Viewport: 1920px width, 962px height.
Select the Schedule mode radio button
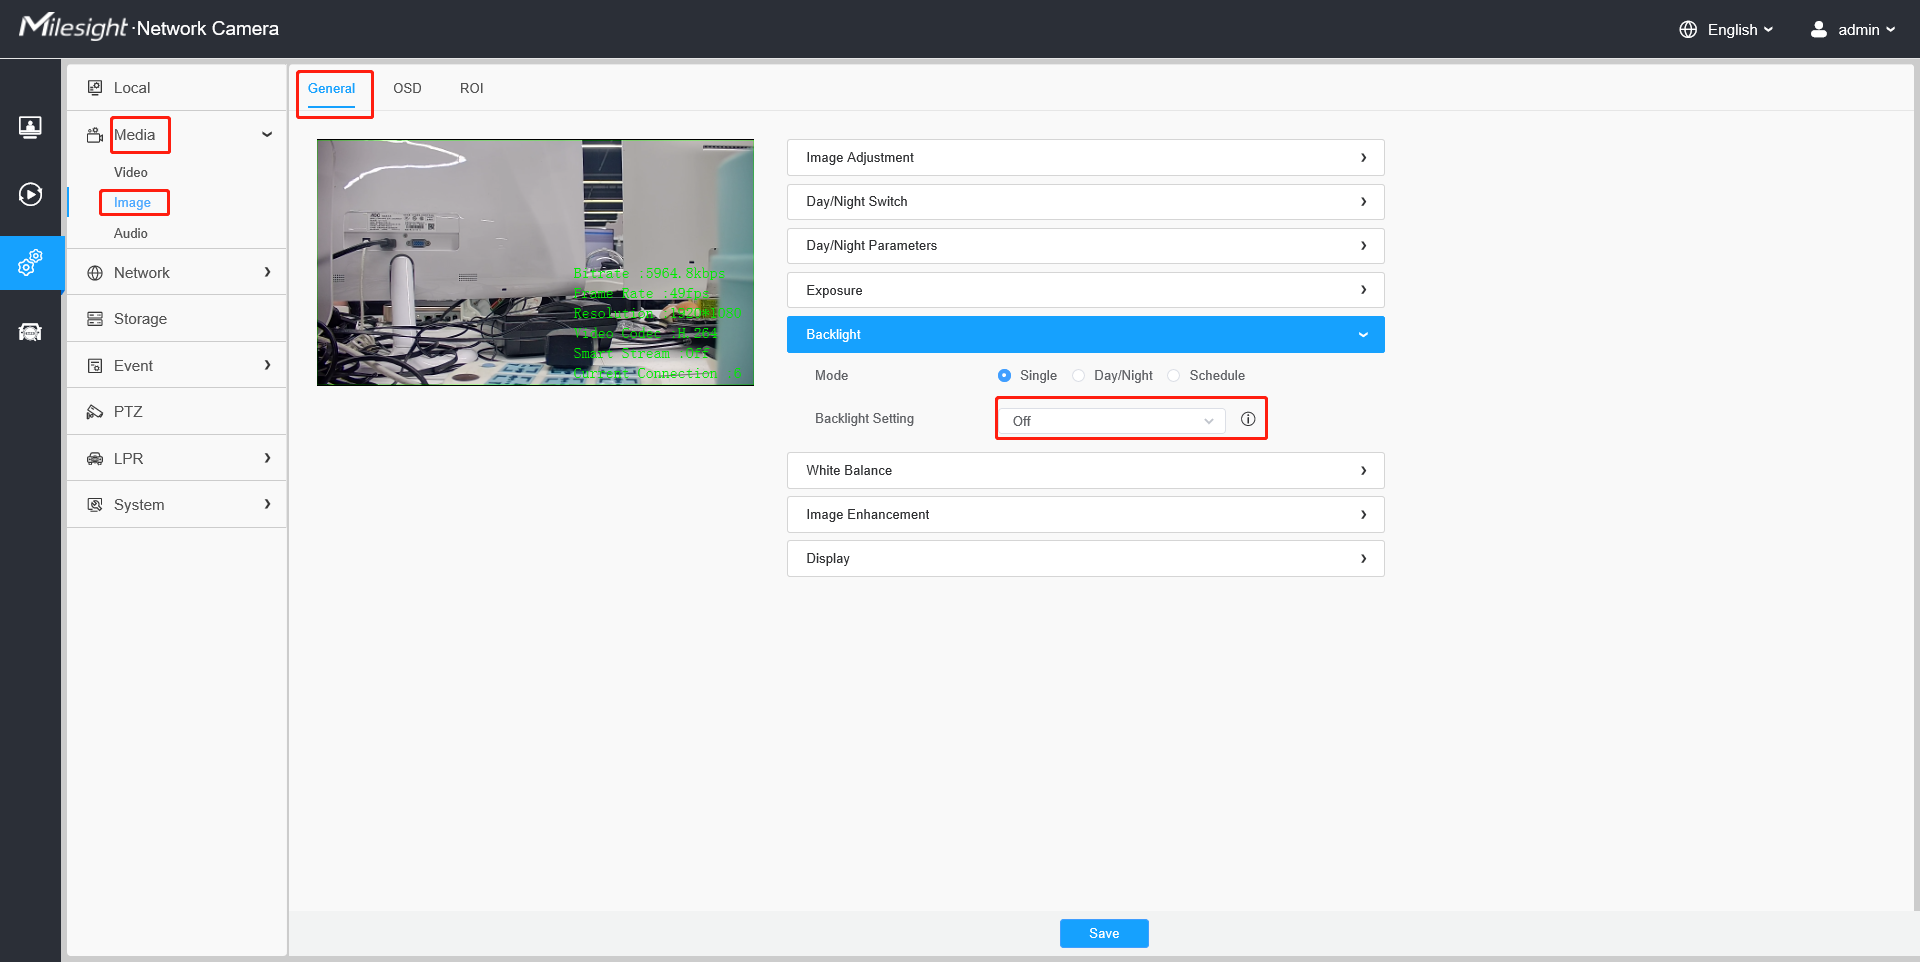tap(1173, 376)
